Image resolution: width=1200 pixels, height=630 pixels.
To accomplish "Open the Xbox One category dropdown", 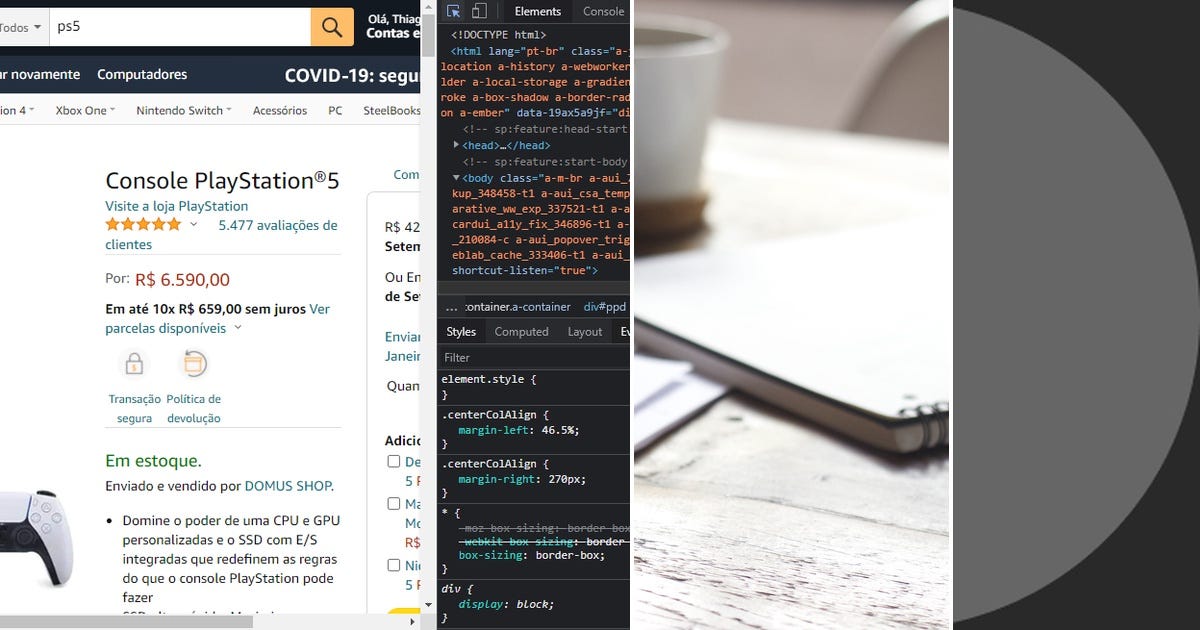I will pos(84,110).
